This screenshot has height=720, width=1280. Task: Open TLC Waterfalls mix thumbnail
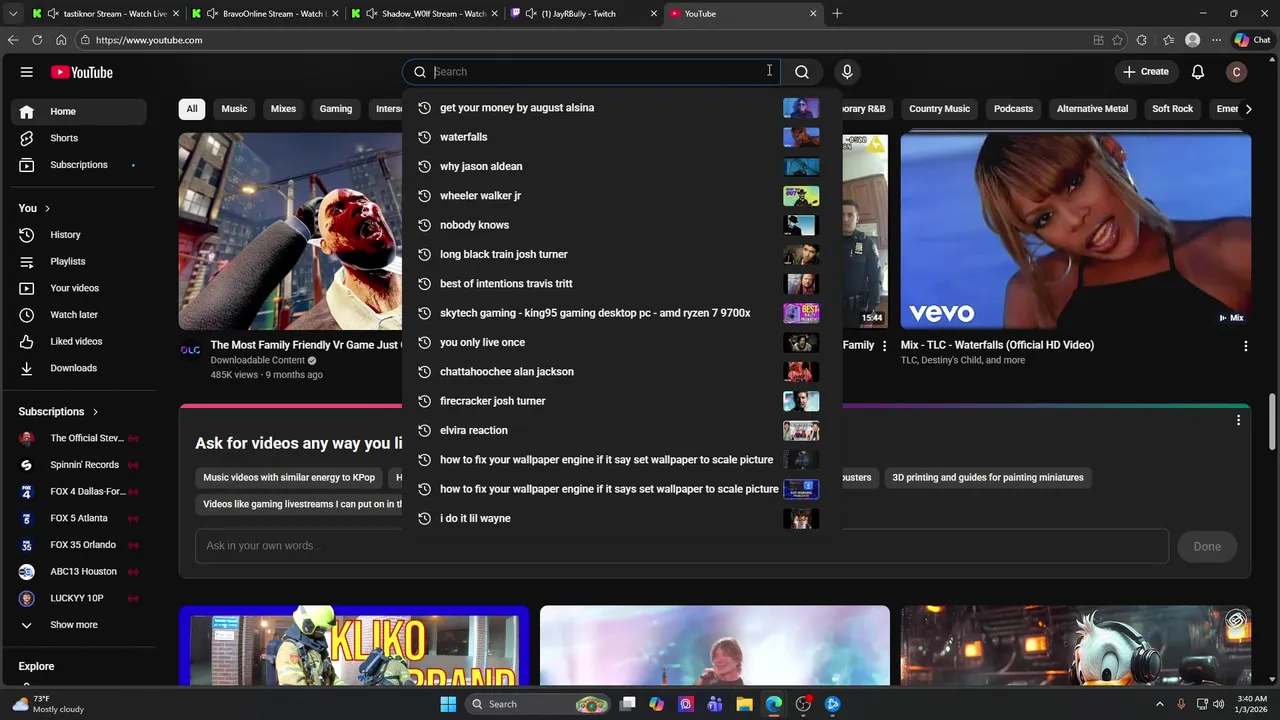point(1075,231)
